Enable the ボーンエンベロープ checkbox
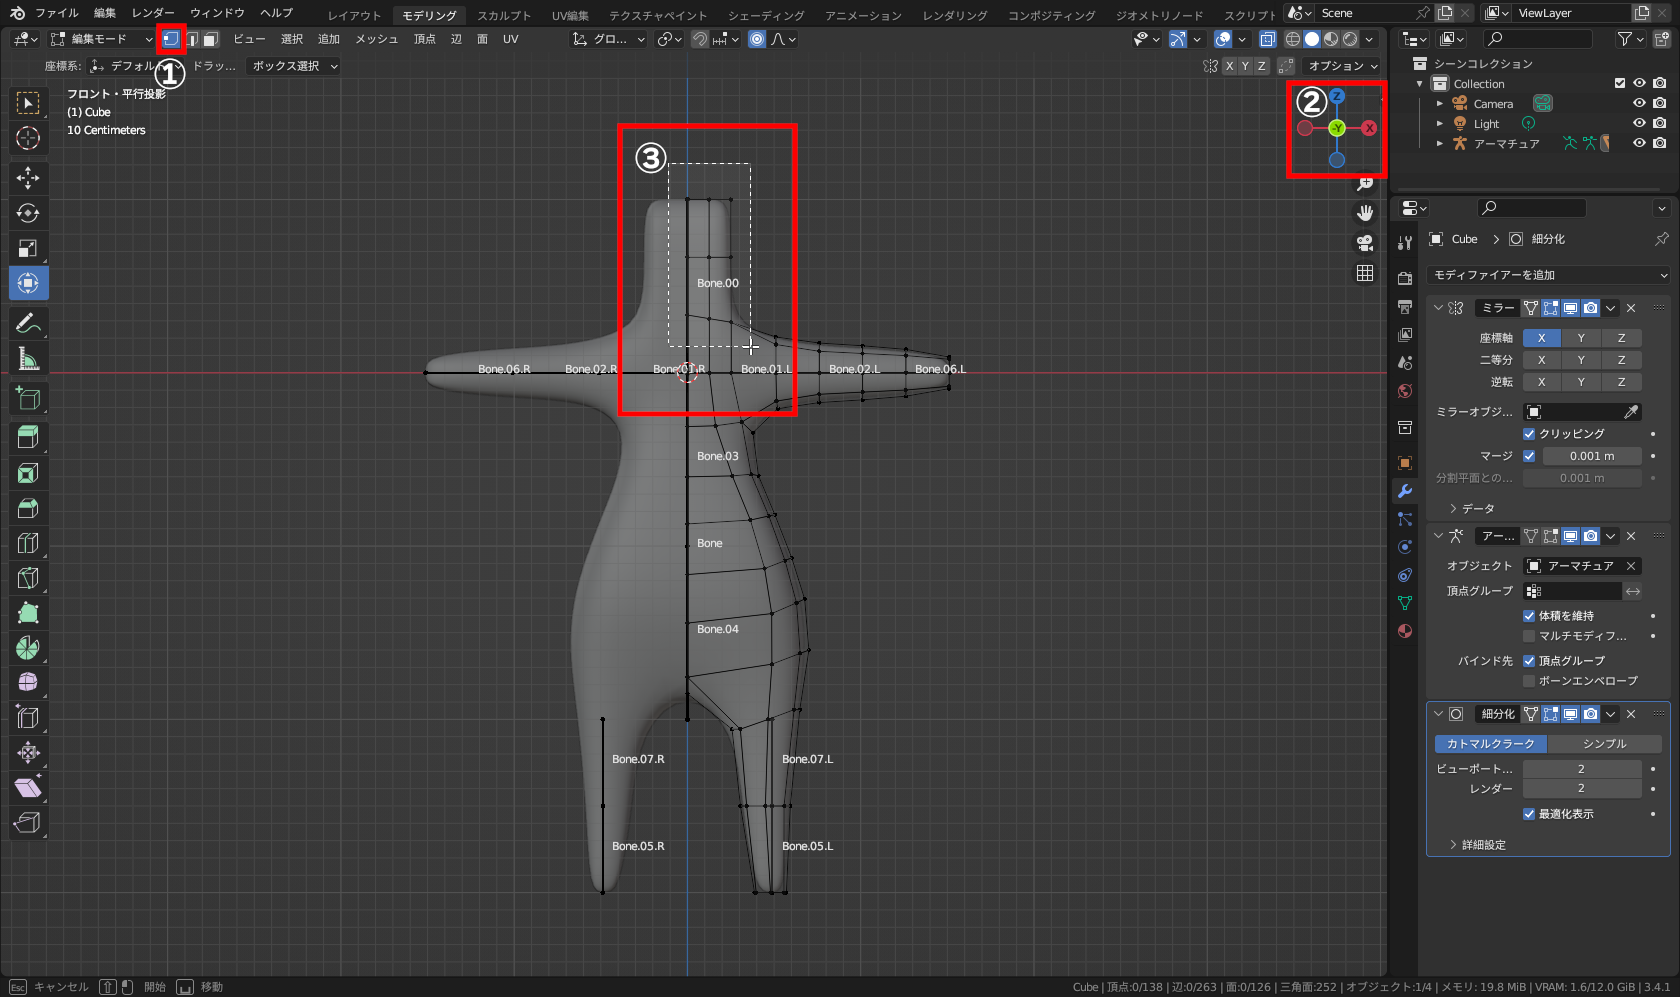The width and height of the screenshot is (1680, 997). (1529, 681)
